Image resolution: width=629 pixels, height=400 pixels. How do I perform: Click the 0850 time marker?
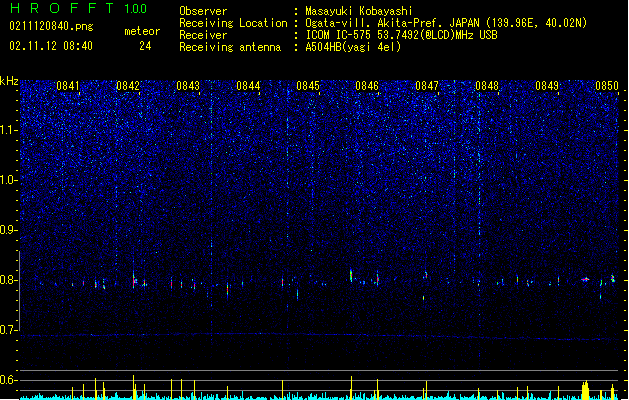[607, 86]
